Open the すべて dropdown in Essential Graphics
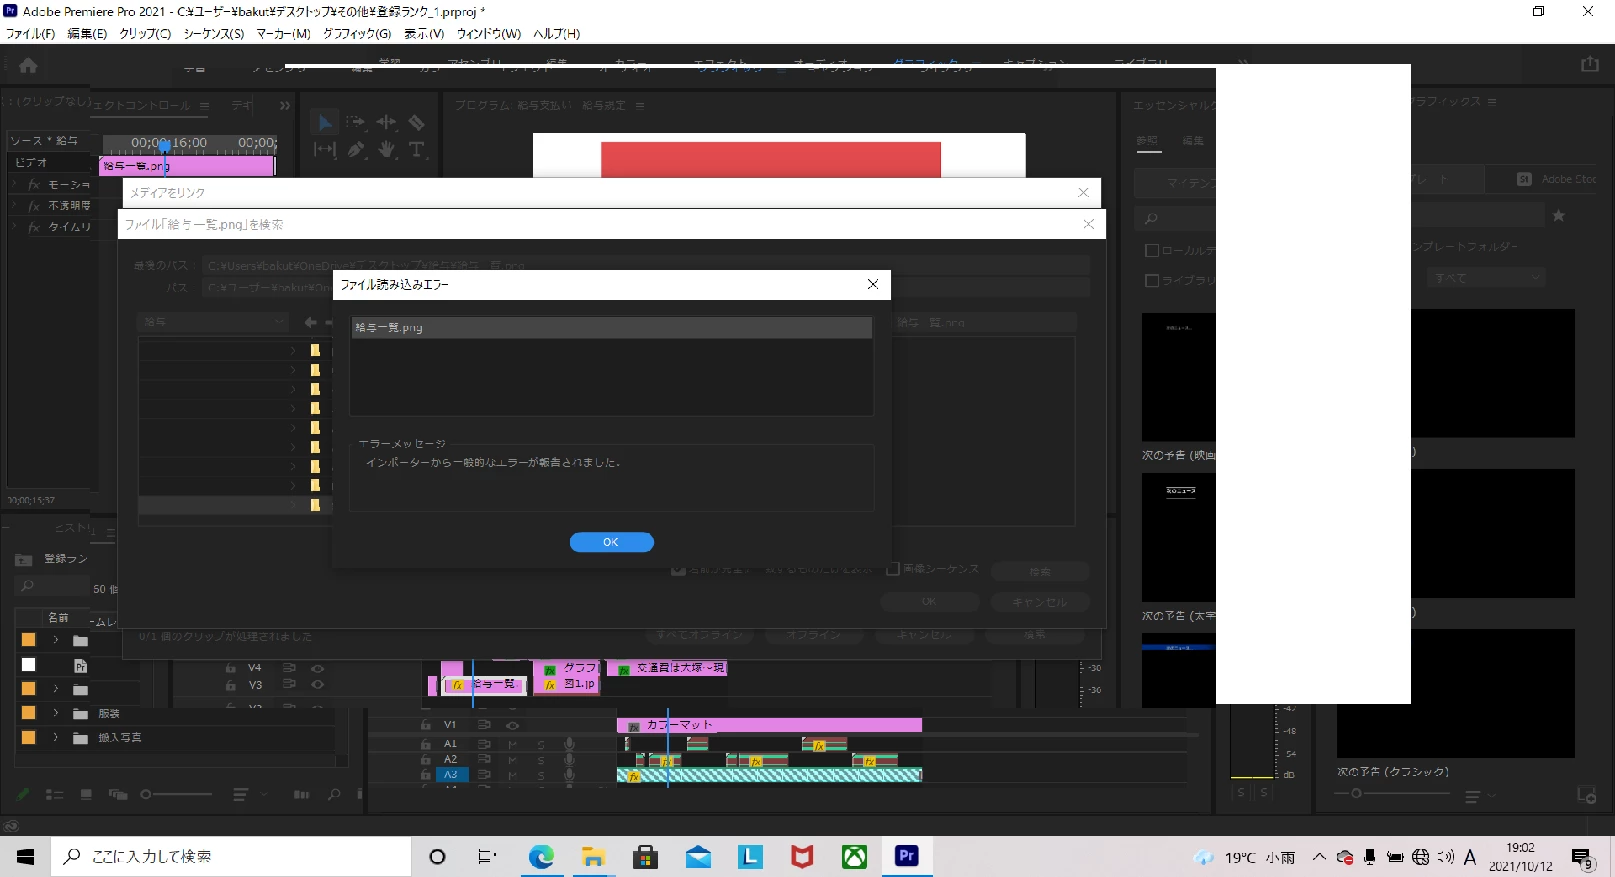1615x877 pixels. [1486, 278]
